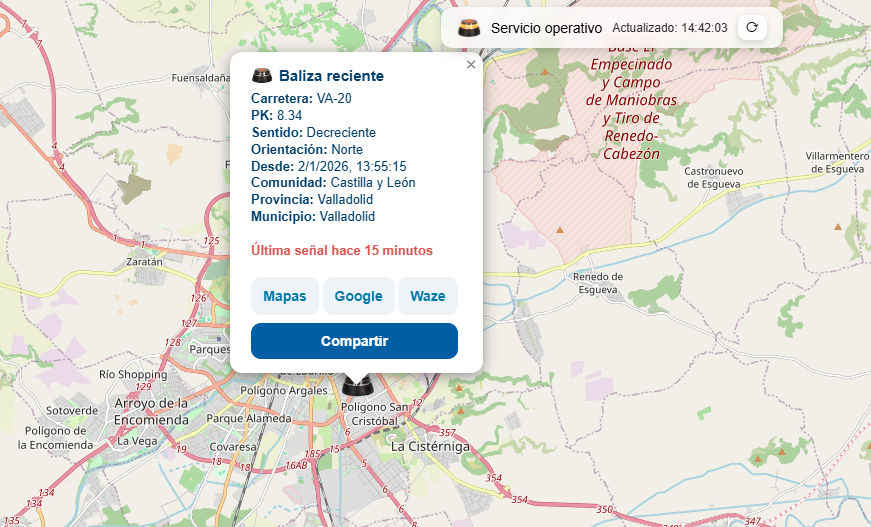Viewport: 871px width, 527px height.
Task: Click the beacon icon in status bar
Action: click(469, 28)
